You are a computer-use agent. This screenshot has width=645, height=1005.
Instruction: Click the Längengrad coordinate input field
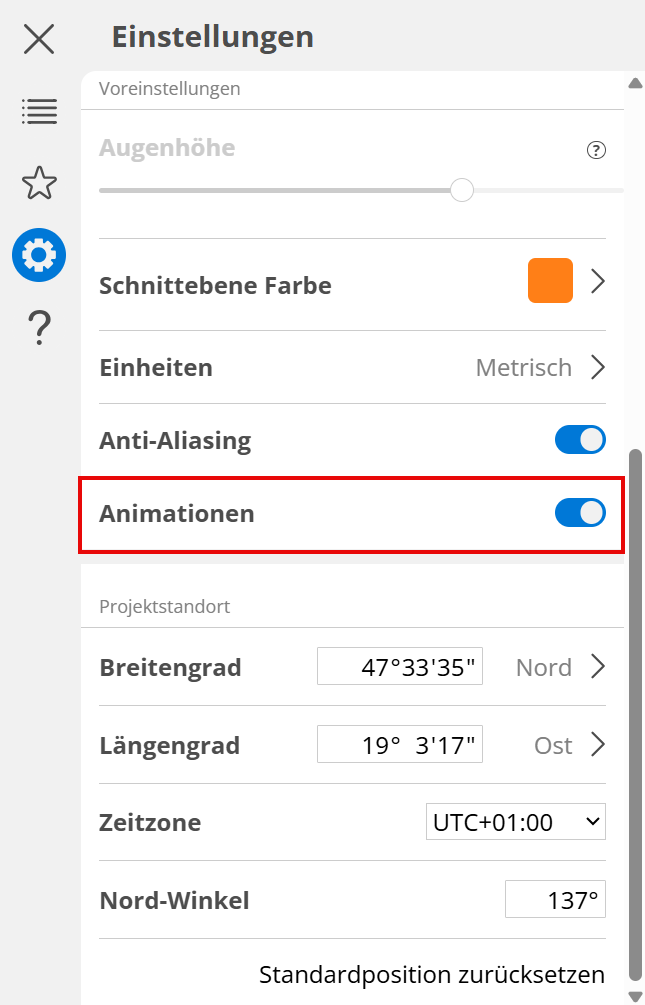(400, 745)
